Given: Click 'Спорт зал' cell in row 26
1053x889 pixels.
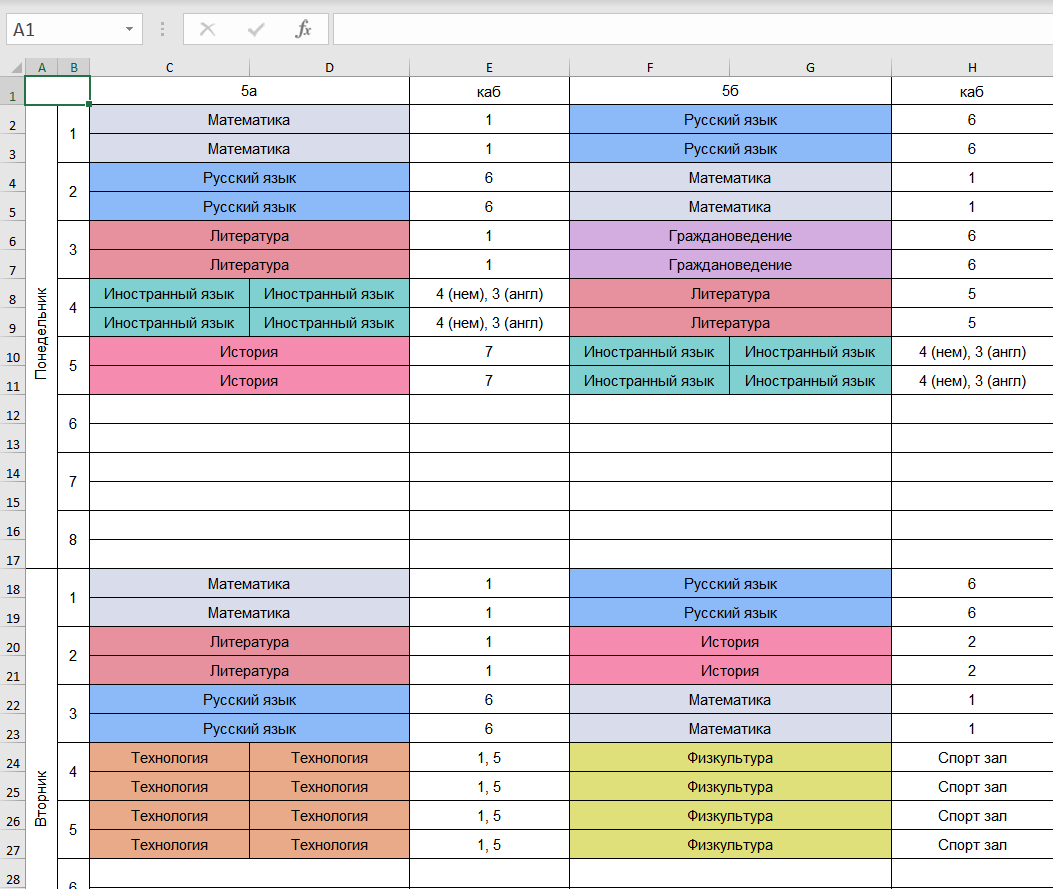Looking at the screenshot, I should tap(972, 816).
